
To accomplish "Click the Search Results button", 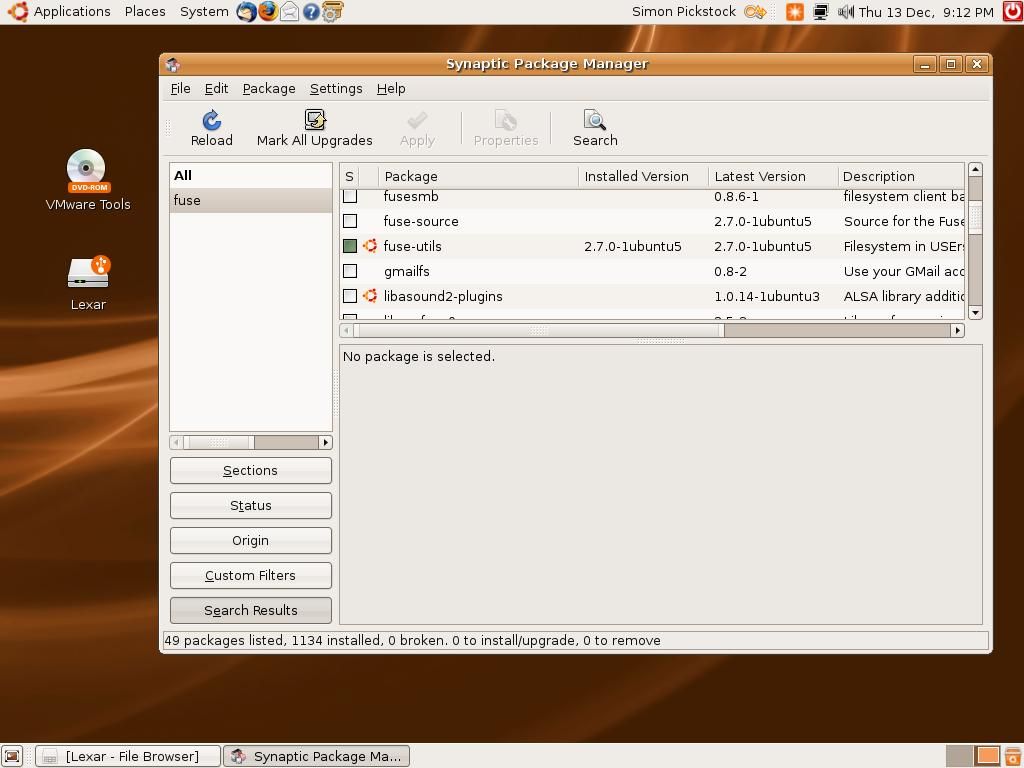I will coord(250,610).
